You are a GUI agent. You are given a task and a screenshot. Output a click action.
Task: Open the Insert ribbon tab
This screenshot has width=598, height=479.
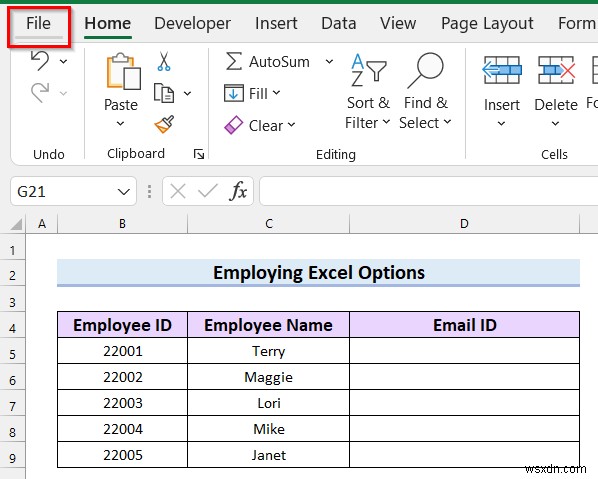point(276,24)
